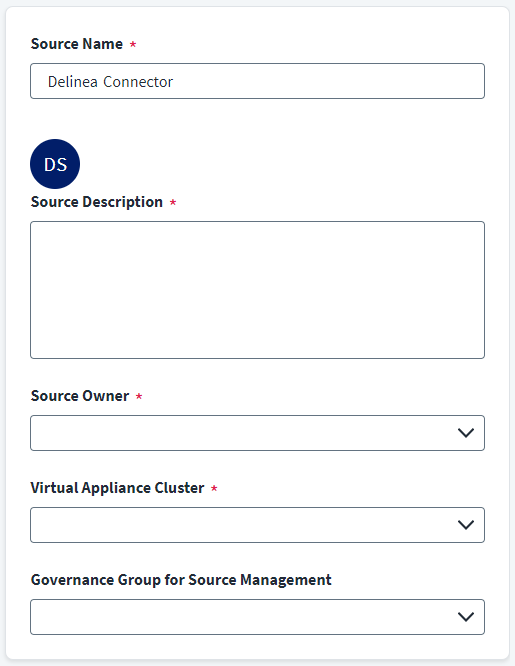
Task: Click the red asterisk beside Source Description
Action: point(173,202)
